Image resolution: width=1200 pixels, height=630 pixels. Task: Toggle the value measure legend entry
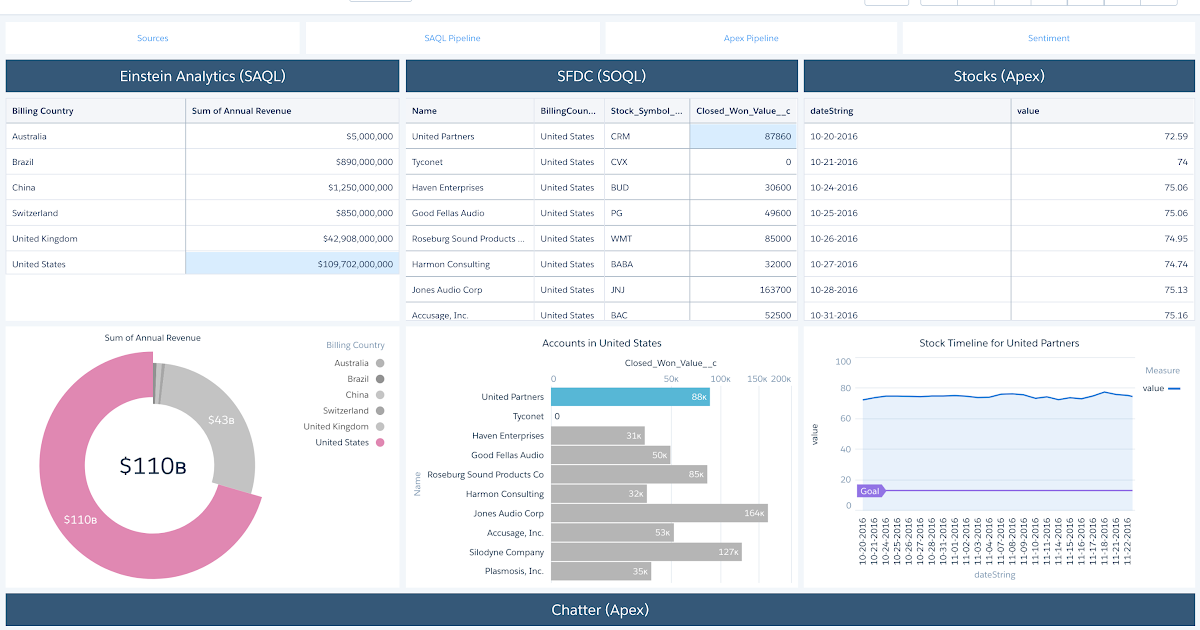1160,388
